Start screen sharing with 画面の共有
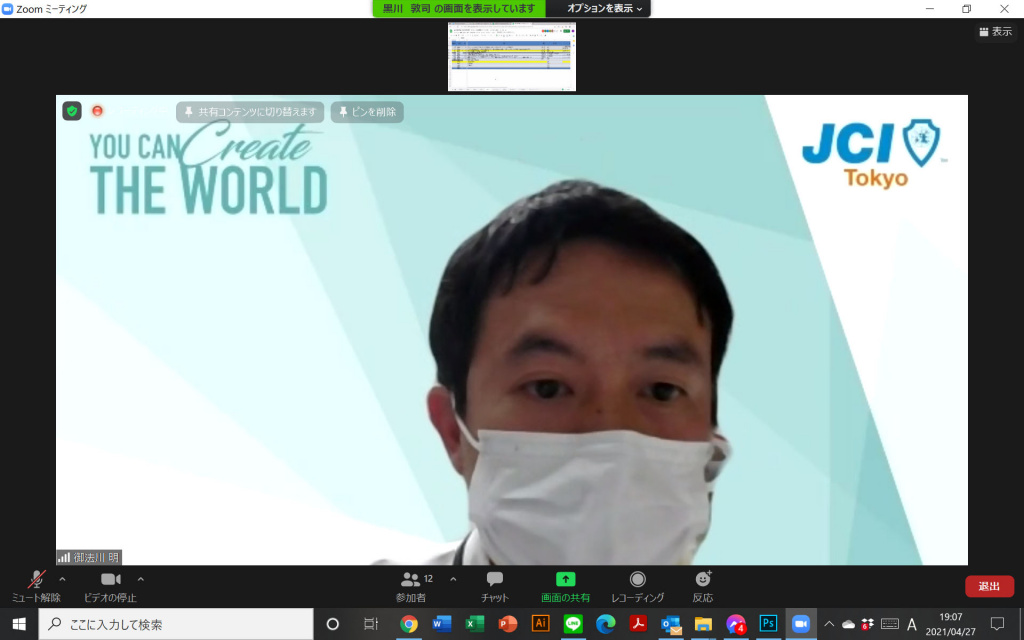This screenshot has width=1024, height=640. tap(565, 586)
